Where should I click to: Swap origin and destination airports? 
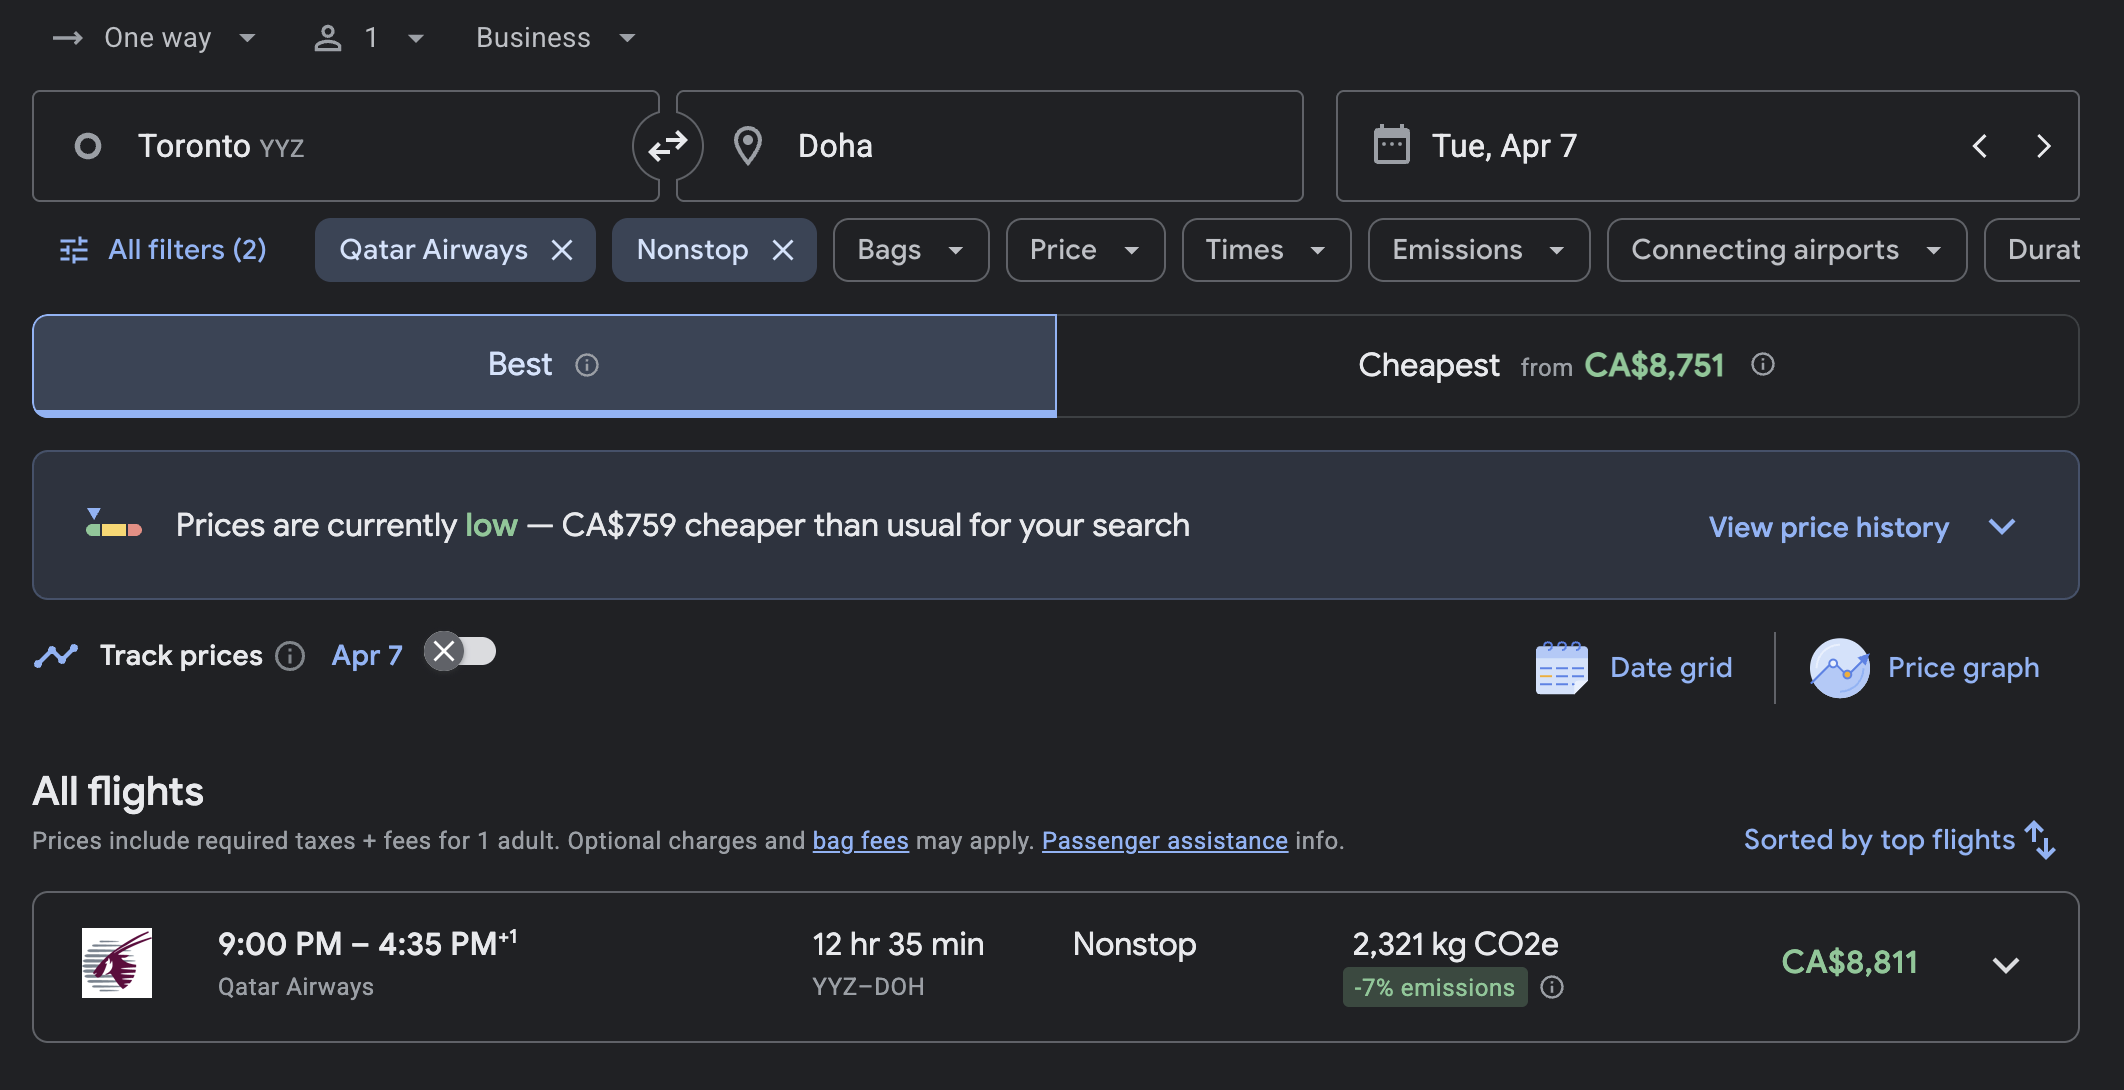pos(667,146)
